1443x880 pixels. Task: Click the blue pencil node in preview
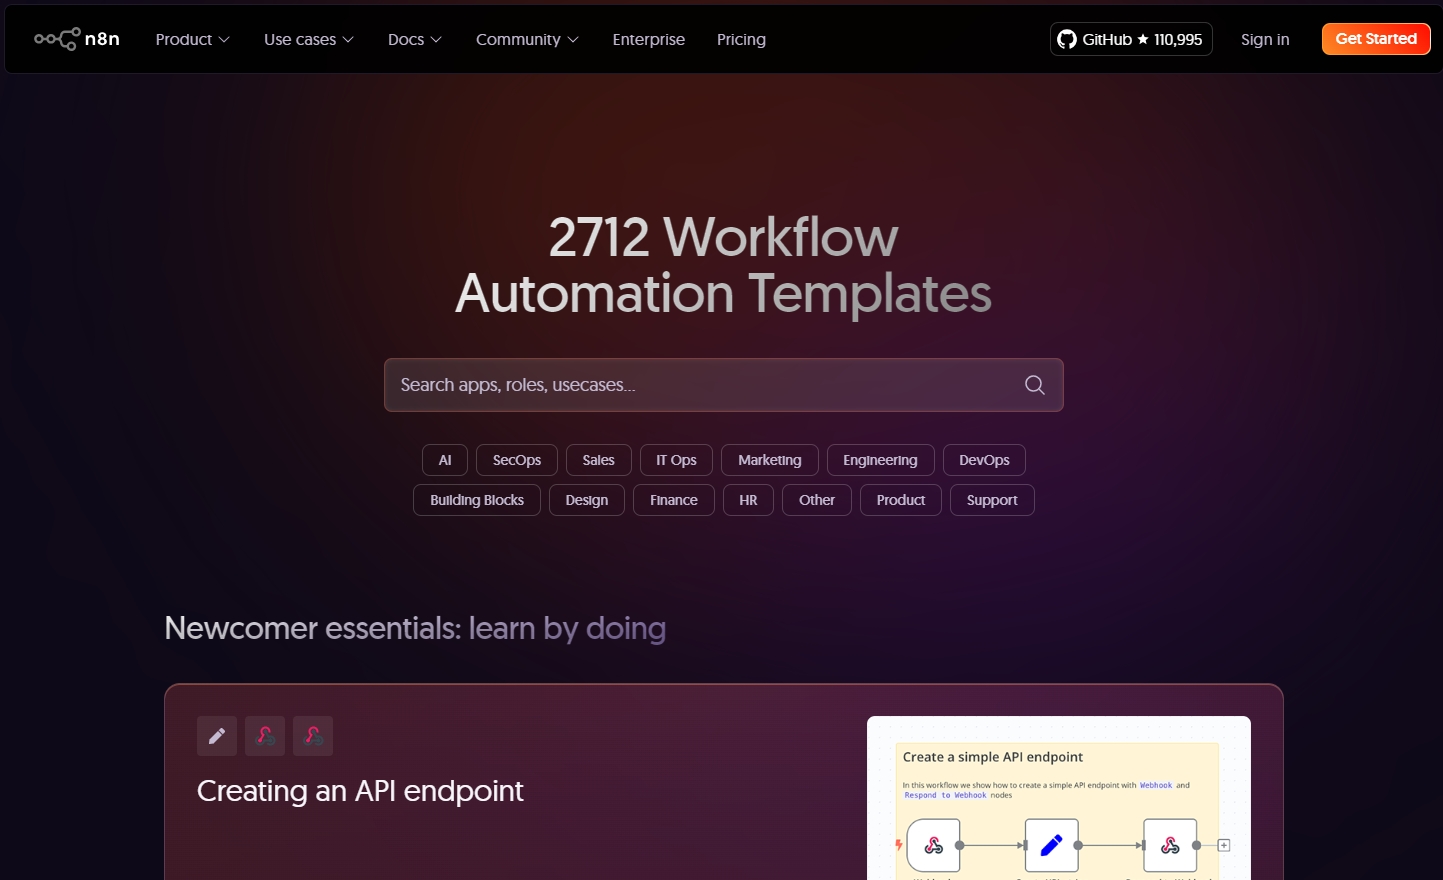[1052, 845]
